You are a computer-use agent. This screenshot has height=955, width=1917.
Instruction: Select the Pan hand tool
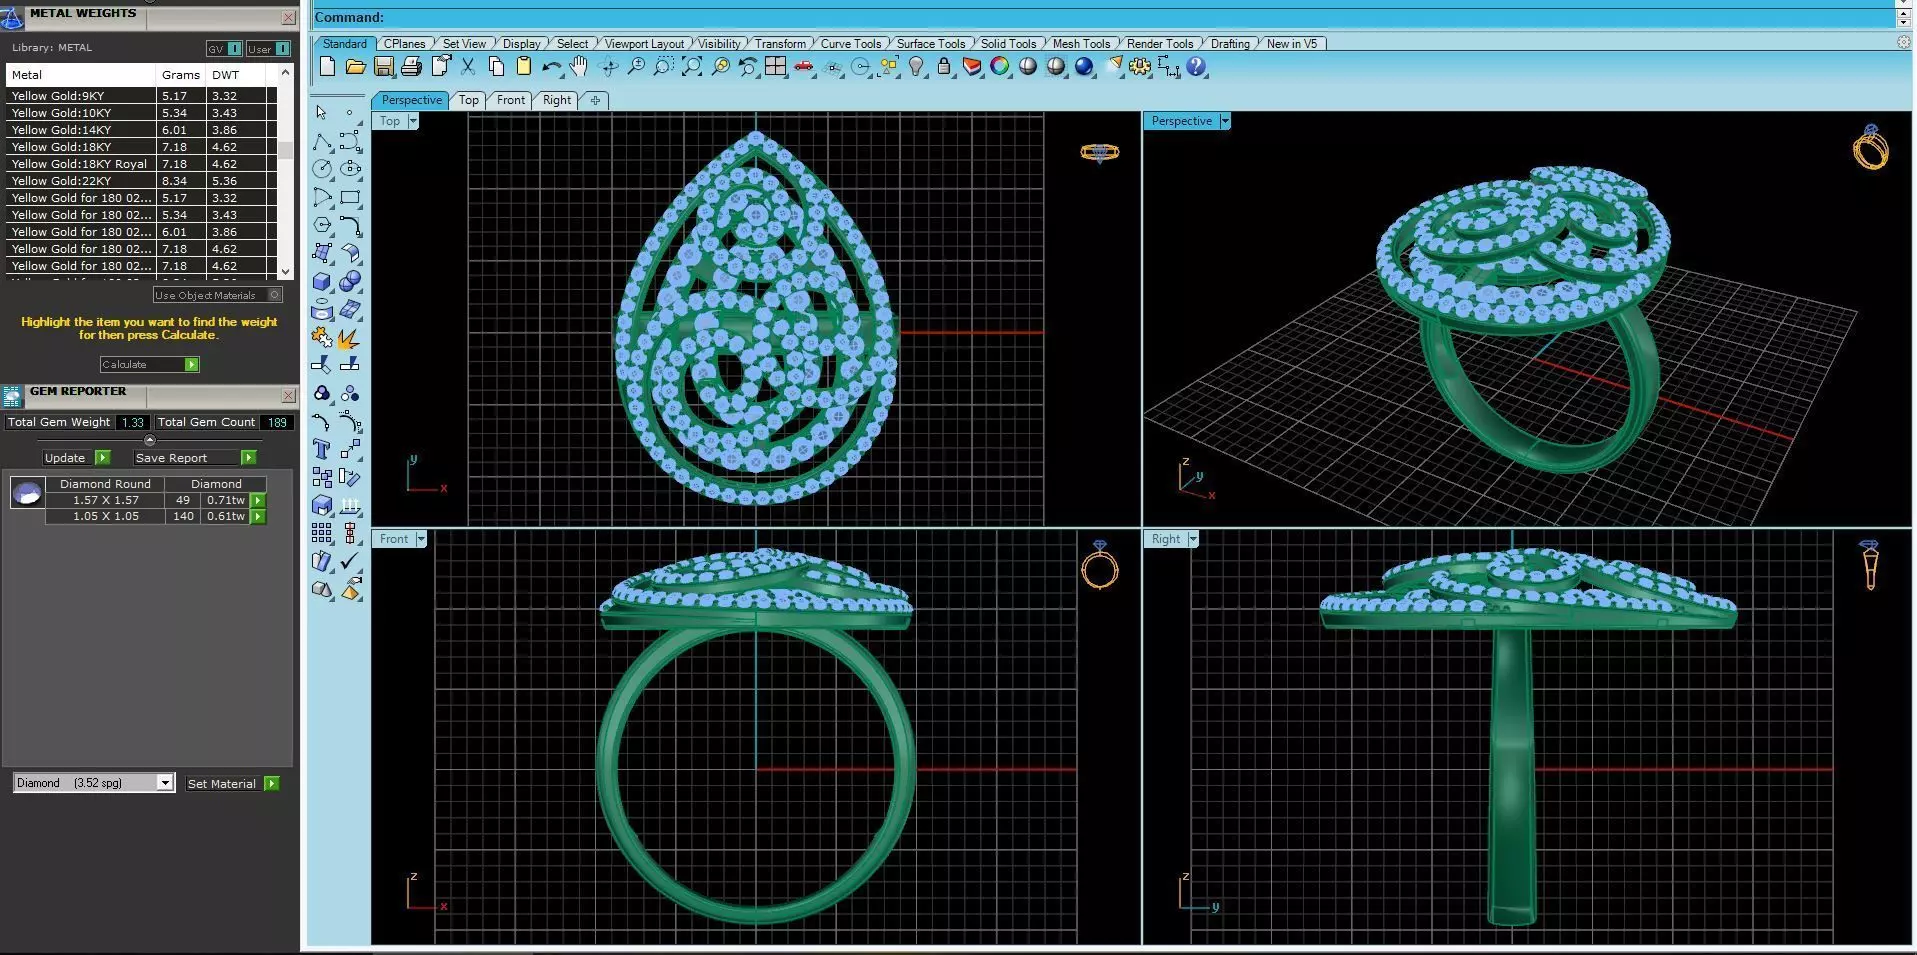579,67
